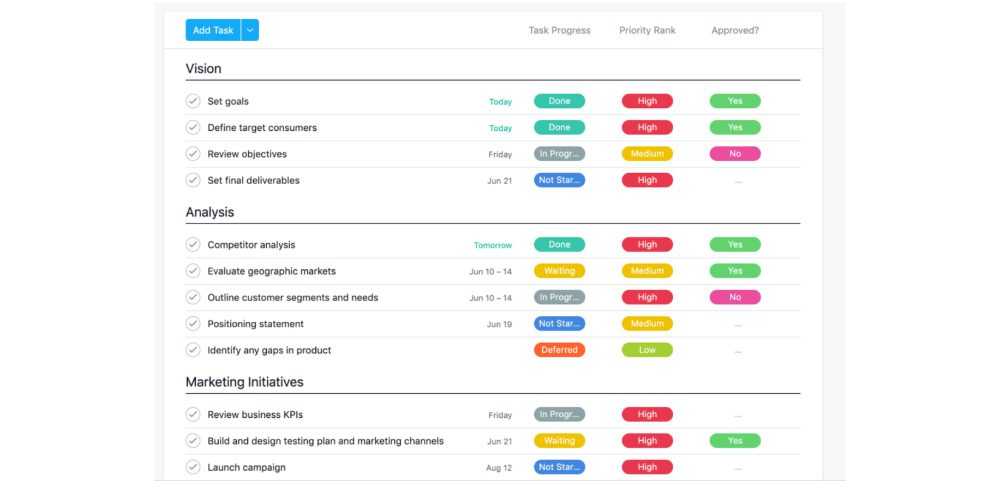This screenshot has height=500, width=1000.
Task: Set empty approval field for Review business KPIs
Action: click(737, 415)
